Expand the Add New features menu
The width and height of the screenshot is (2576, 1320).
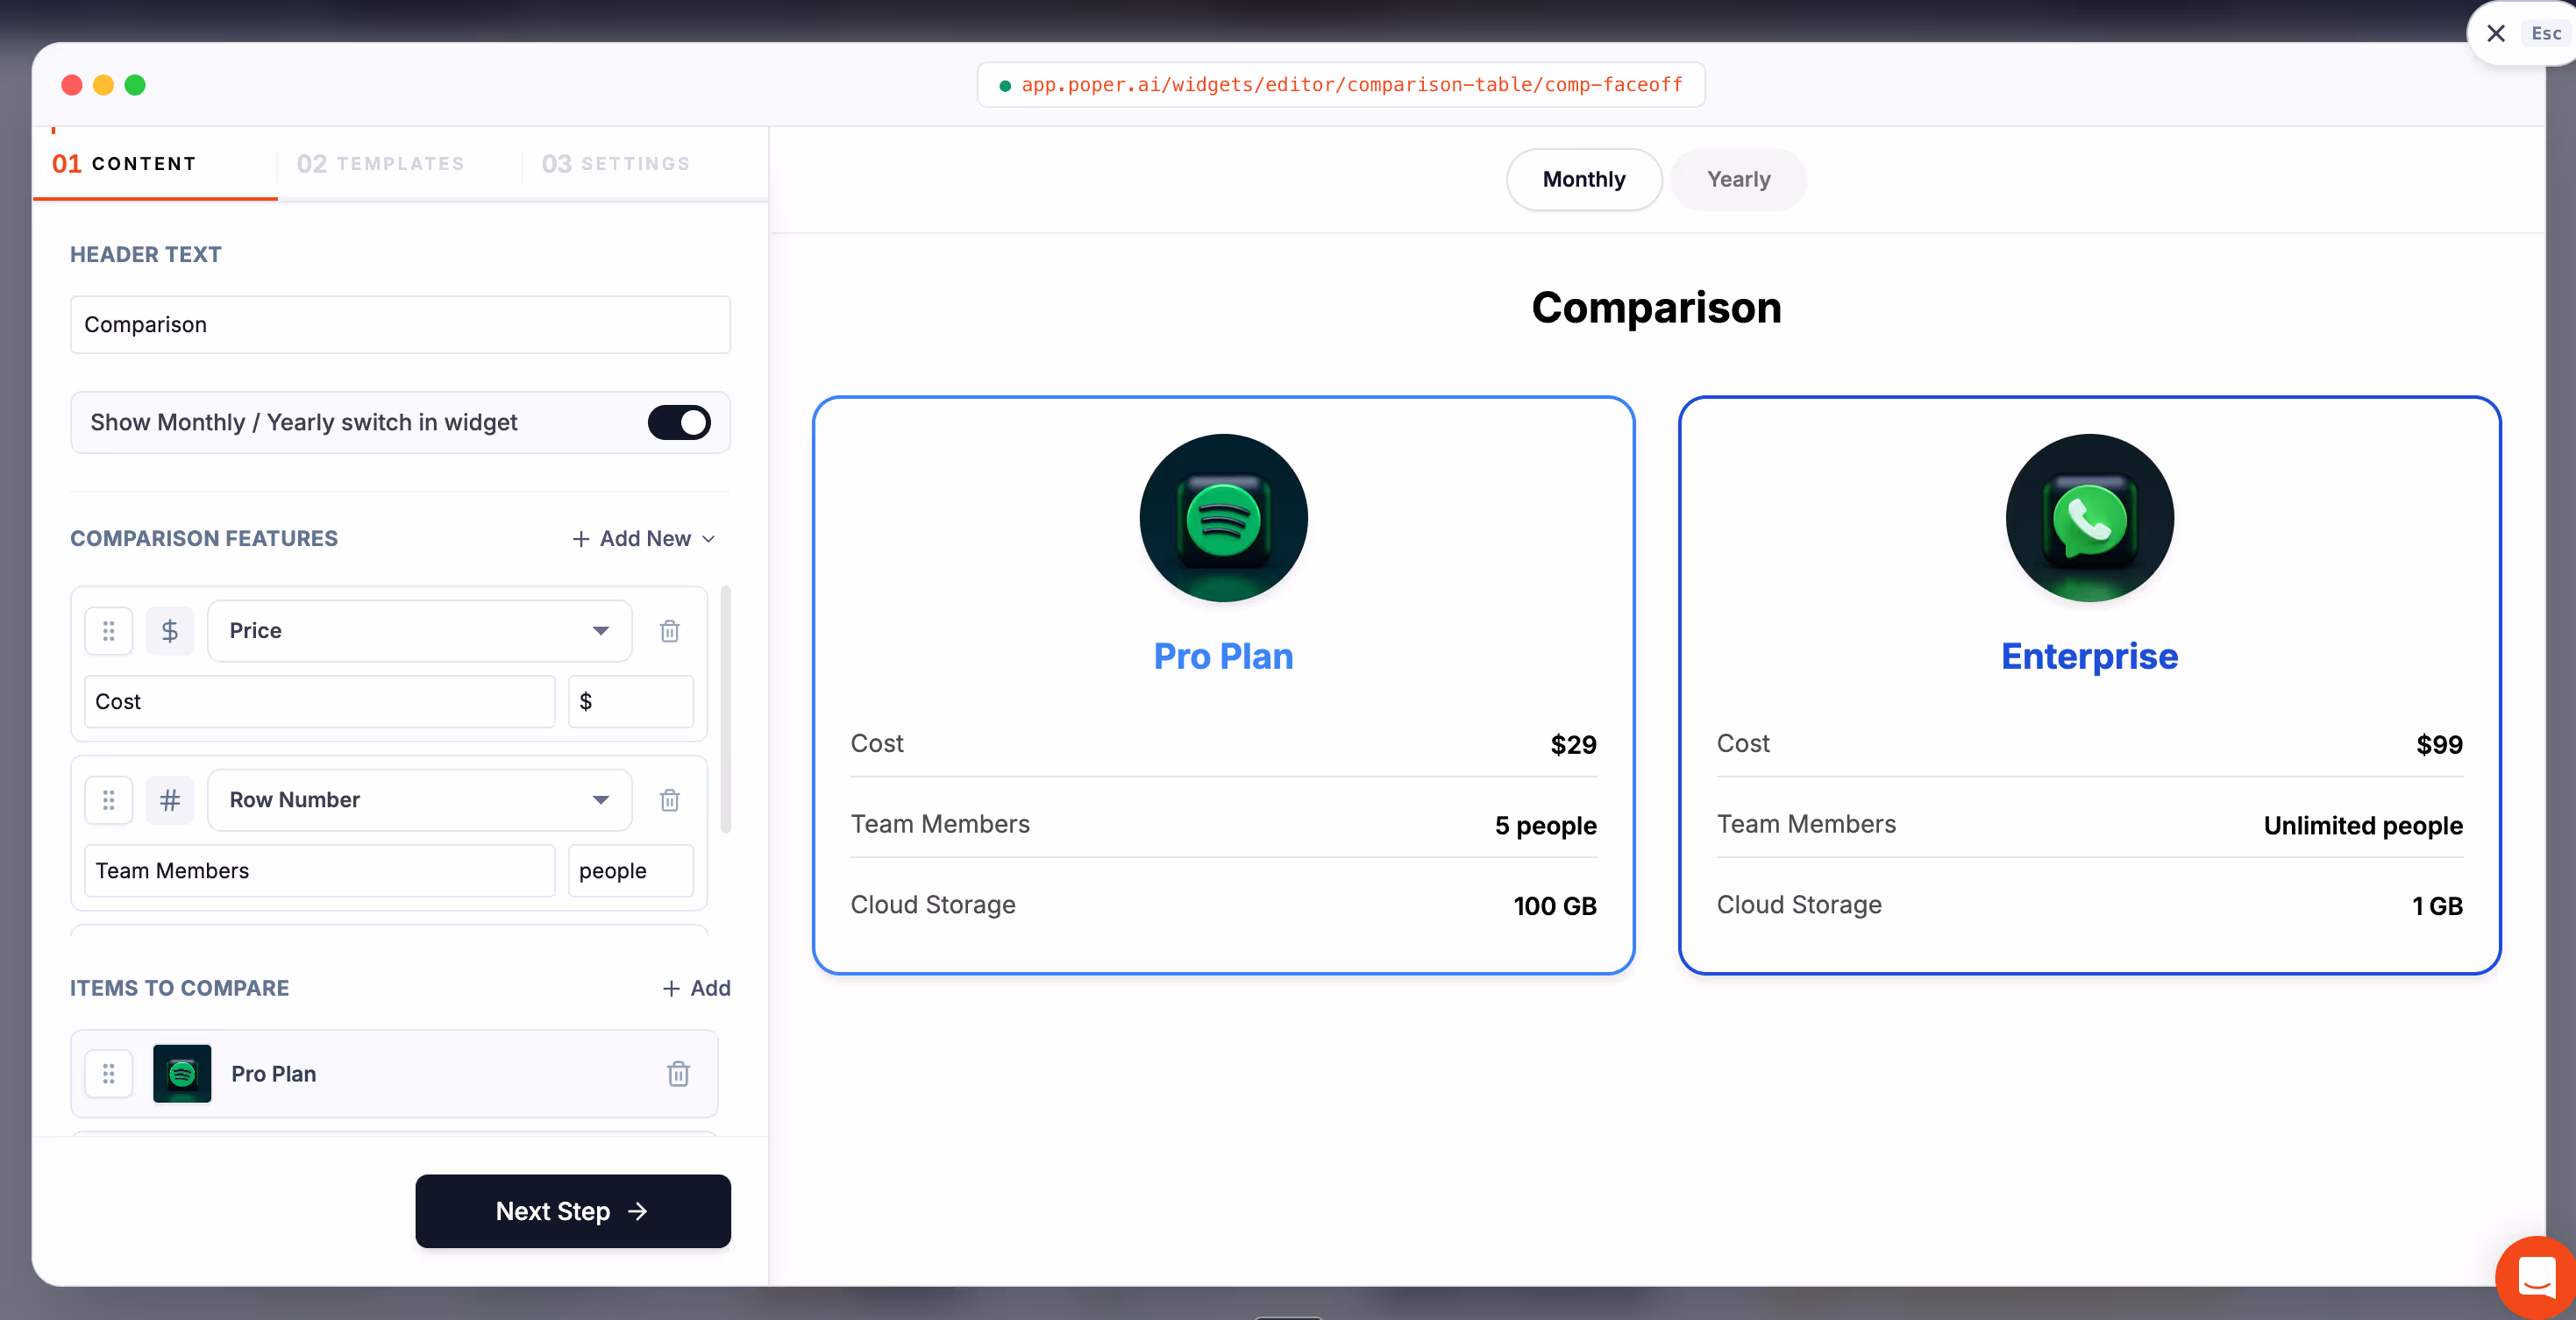point(644,539)
